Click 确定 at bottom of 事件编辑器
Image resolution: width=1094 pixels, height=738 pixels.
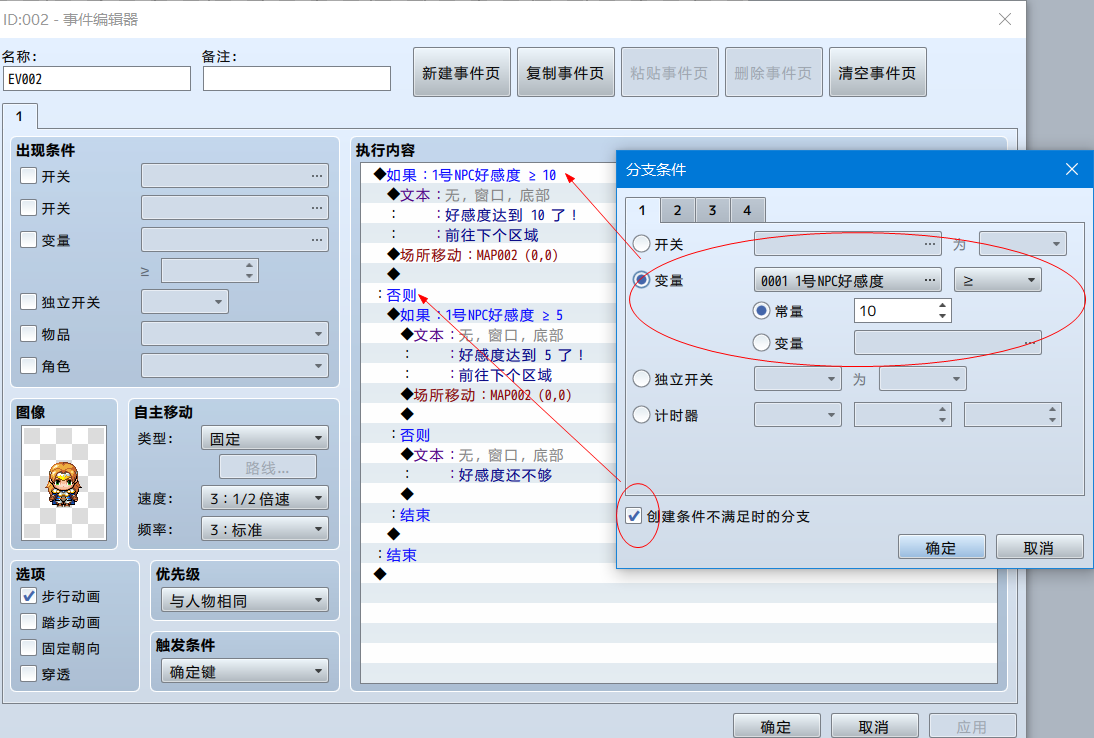[777, 726]
